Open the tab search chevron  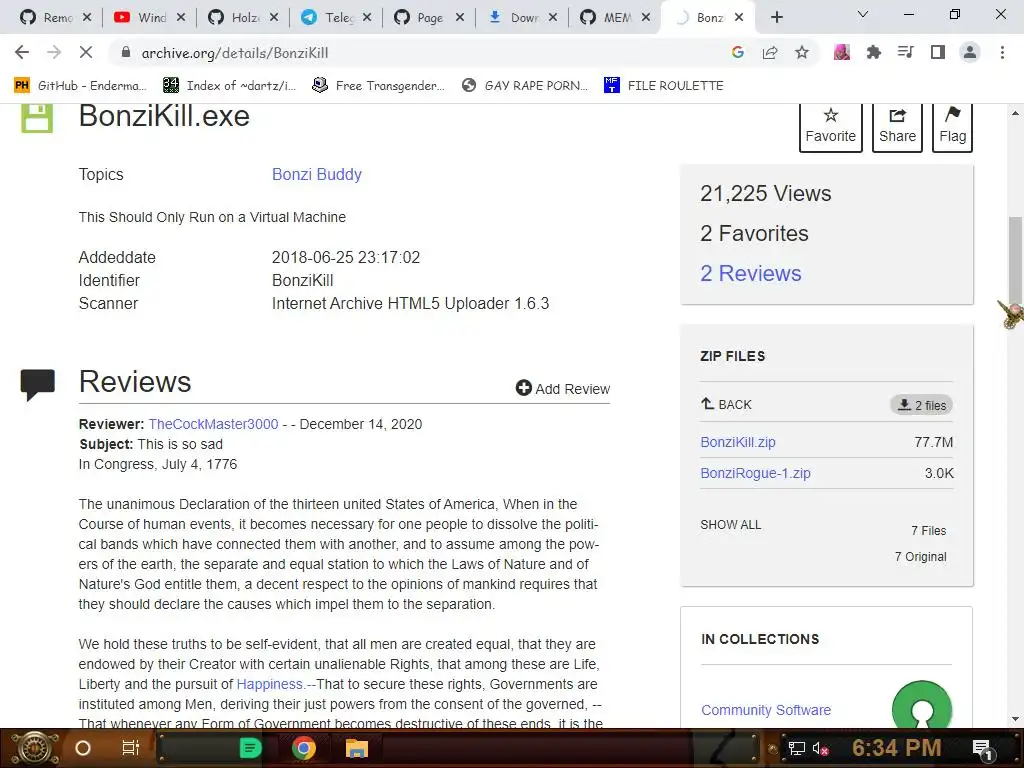[863, 14]
